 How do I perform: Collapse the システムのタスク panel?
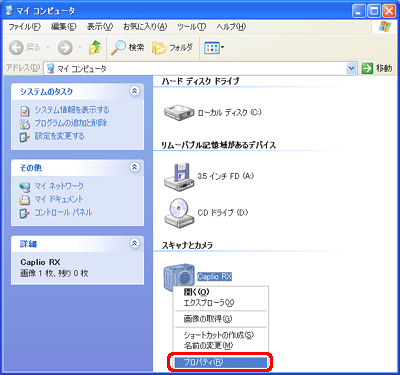[135, 91]
